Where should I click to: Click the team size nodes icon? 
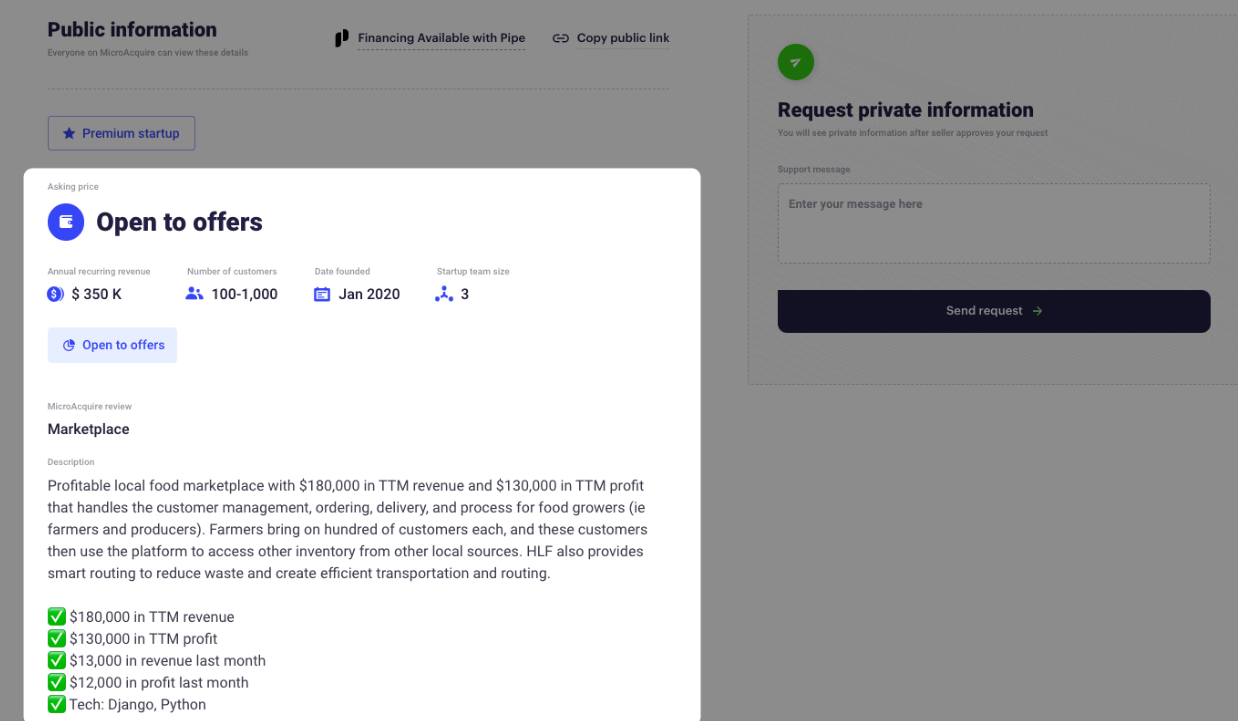coord(444,294)
